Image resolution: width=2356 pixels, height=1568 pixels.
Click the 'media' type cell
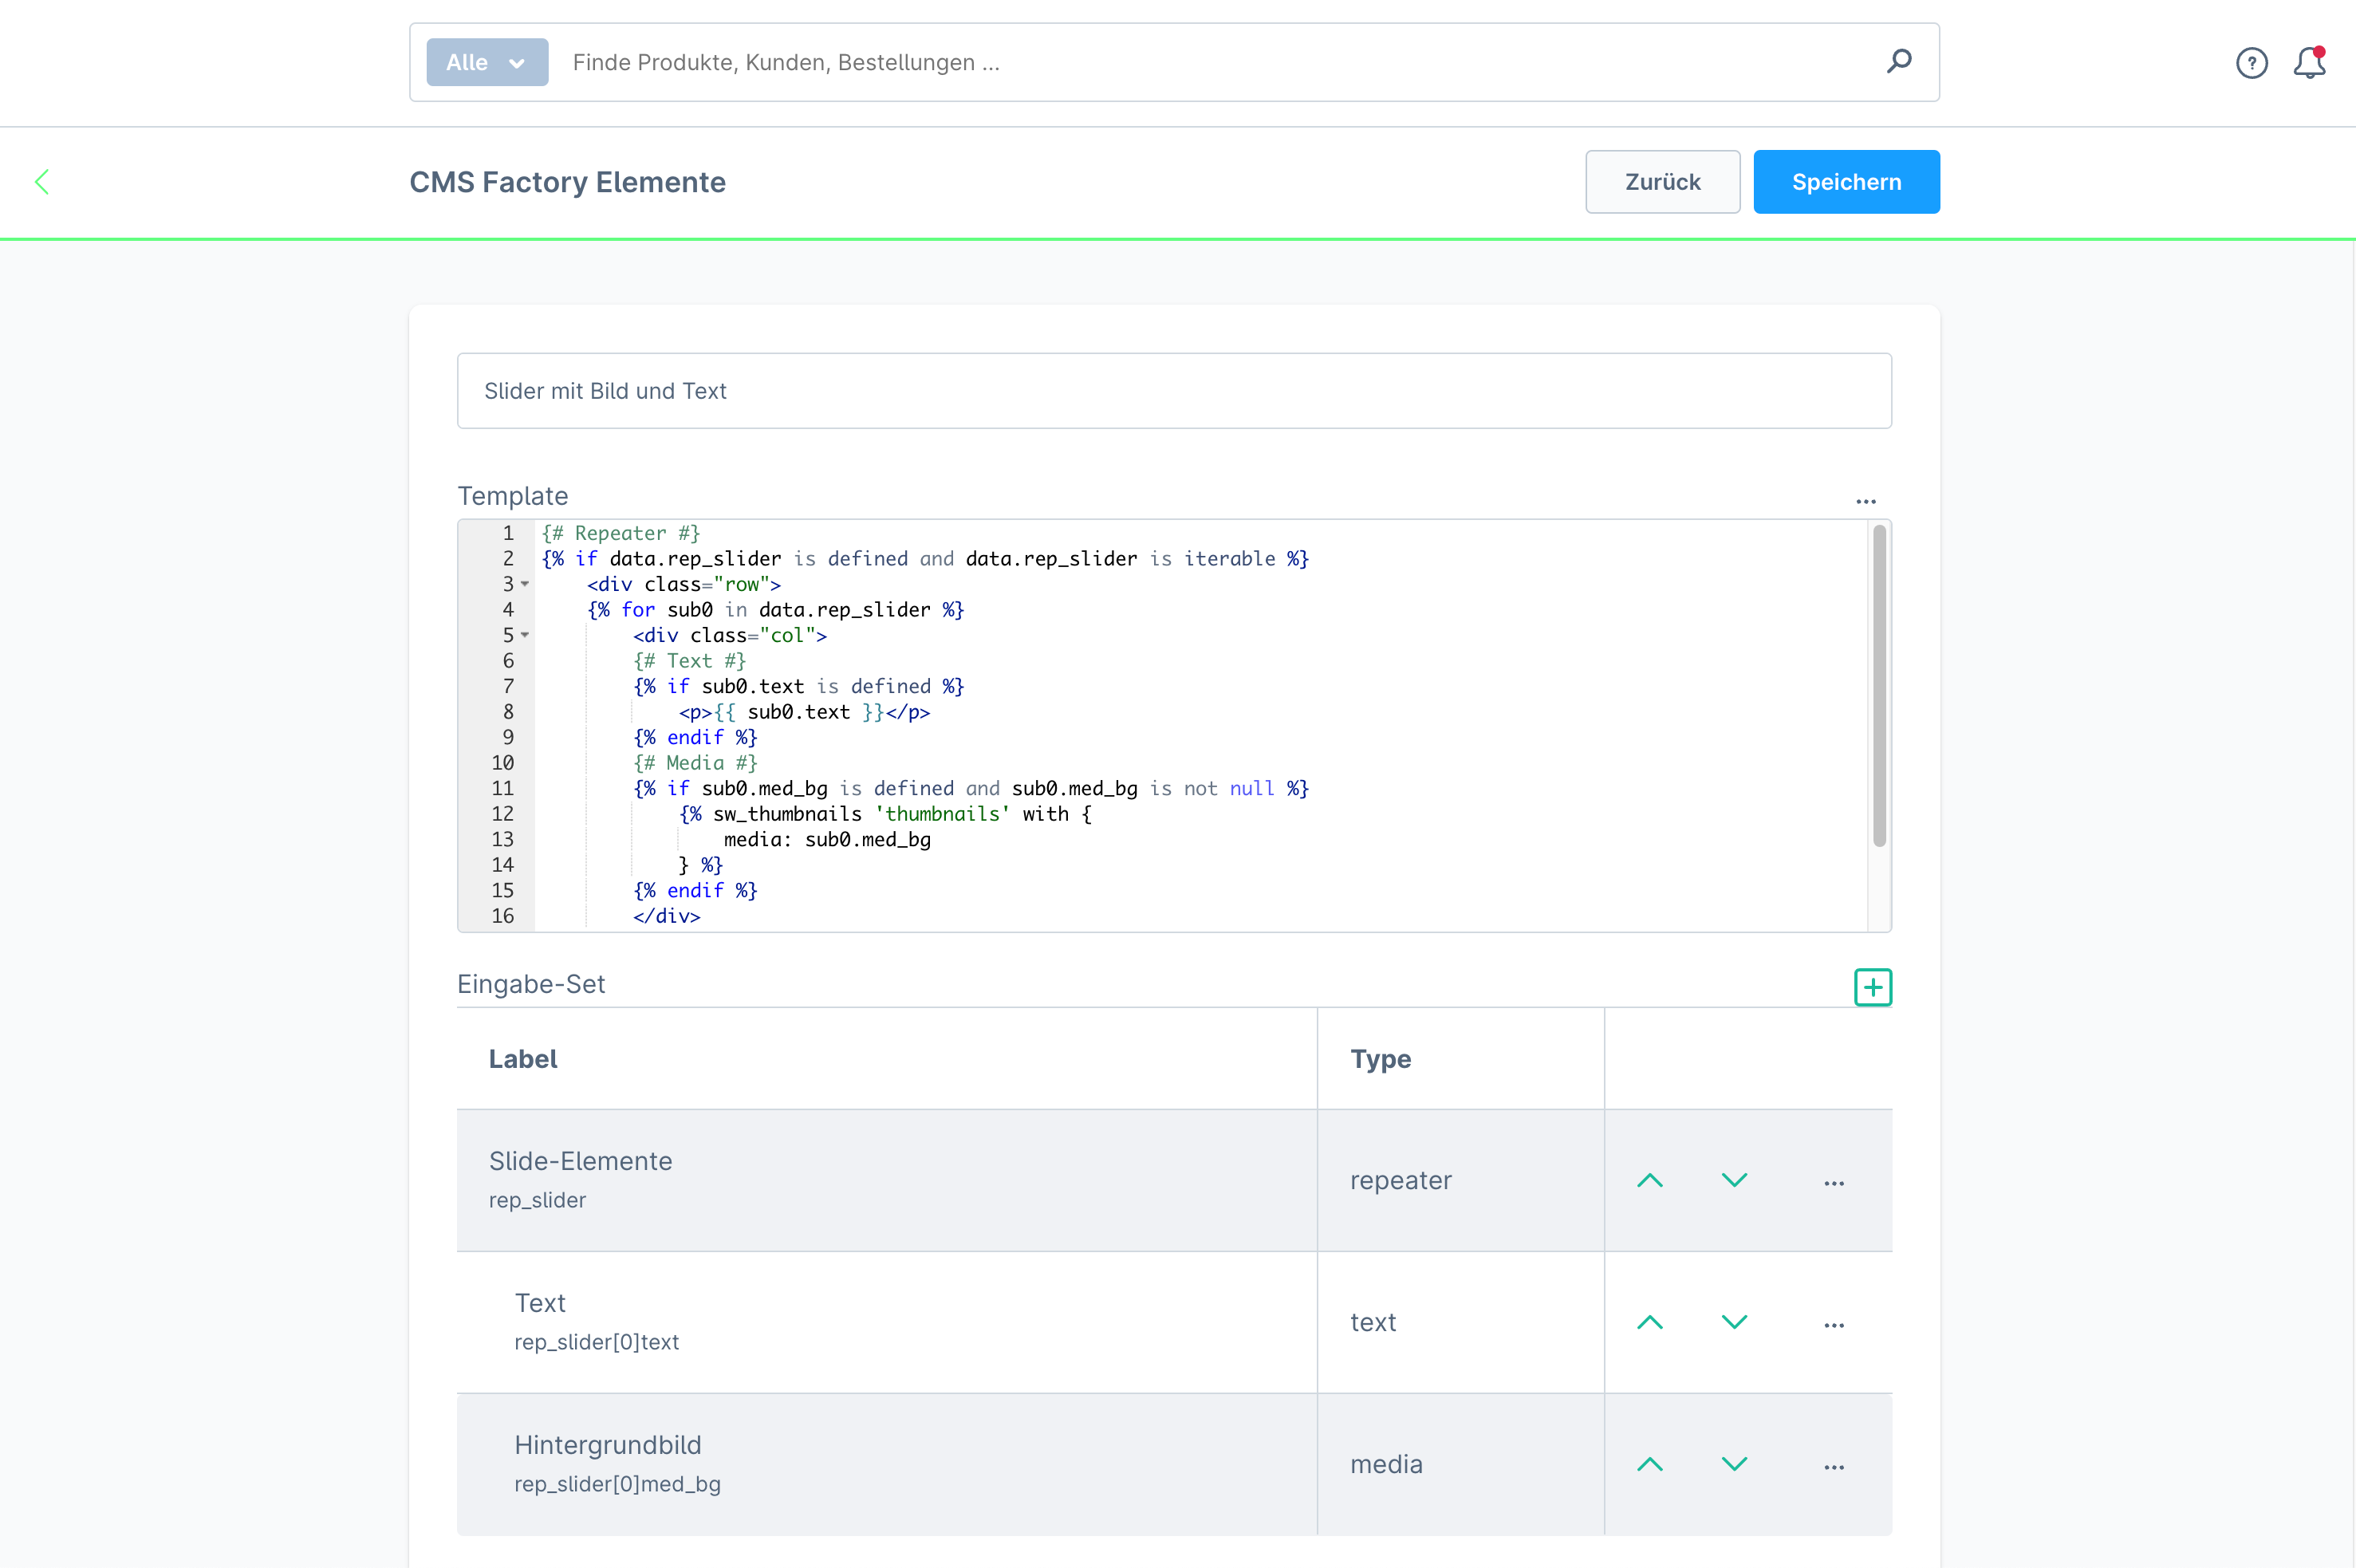coord(1461,1465)
